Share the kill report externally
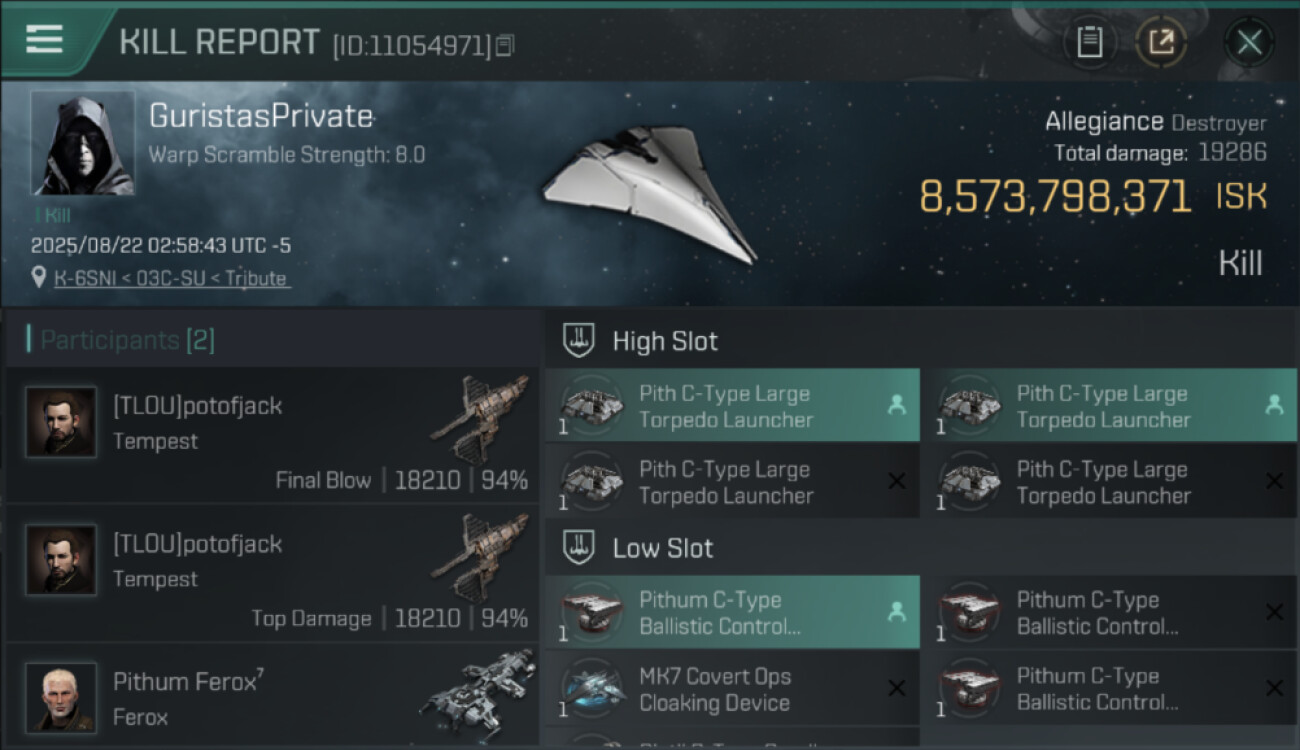 click(1161, 42)
